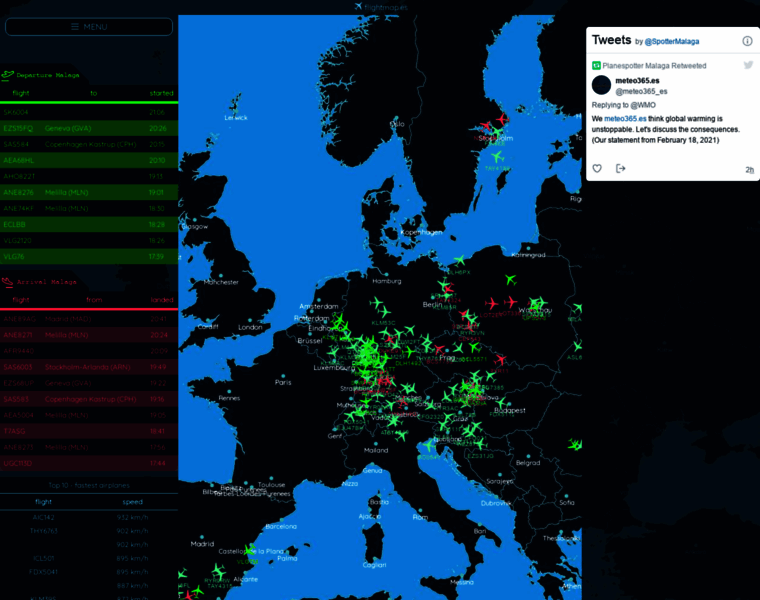Click the Departure Malaga takeoff plane icon
This screenshot has height=600, width=760.
pyautogui.click(x=8, y=75)
